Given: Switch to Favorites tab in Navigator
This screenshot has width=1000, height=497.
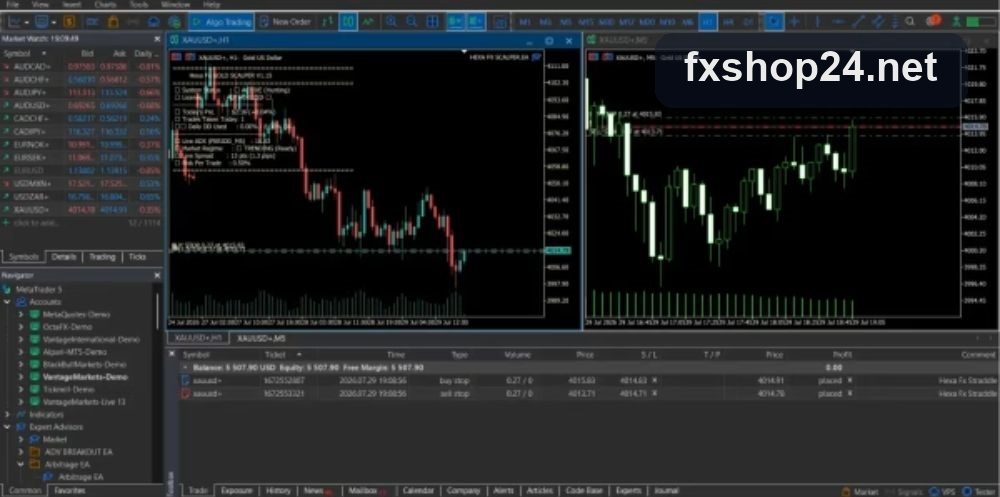Looking at the screenshot, I should click(70, 491).
